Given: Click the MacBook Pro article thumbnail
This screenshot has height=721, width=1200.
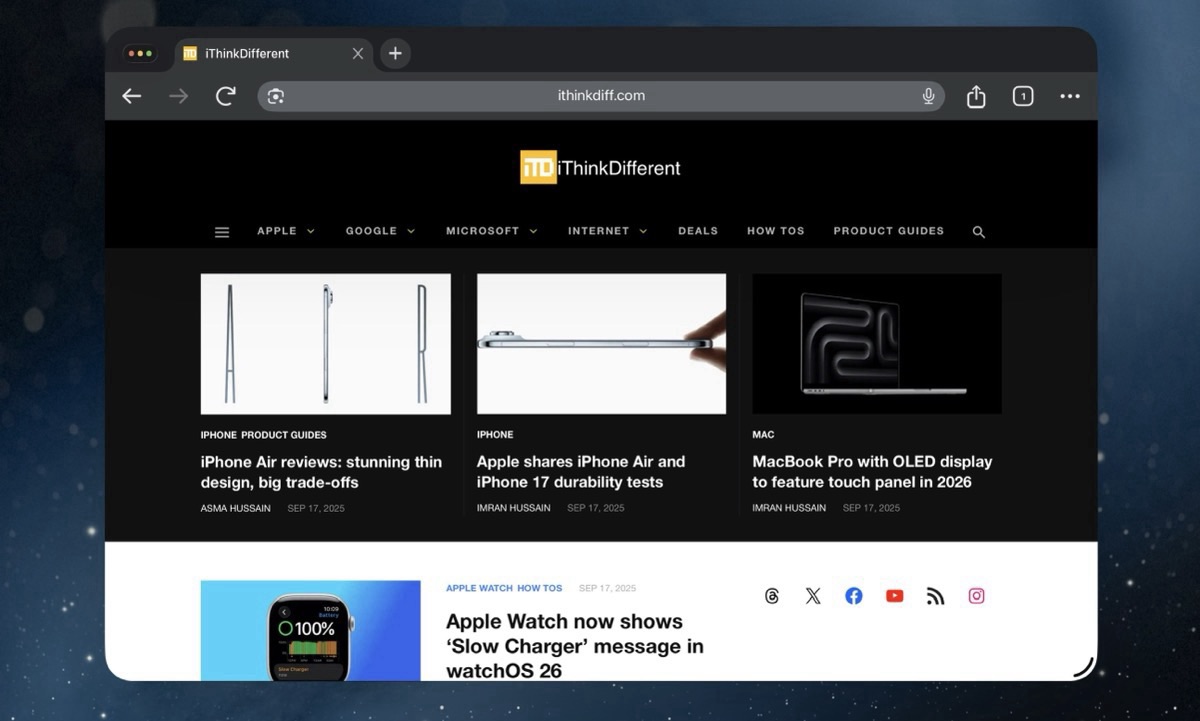Looking at the screenshot, I should 876,343.
